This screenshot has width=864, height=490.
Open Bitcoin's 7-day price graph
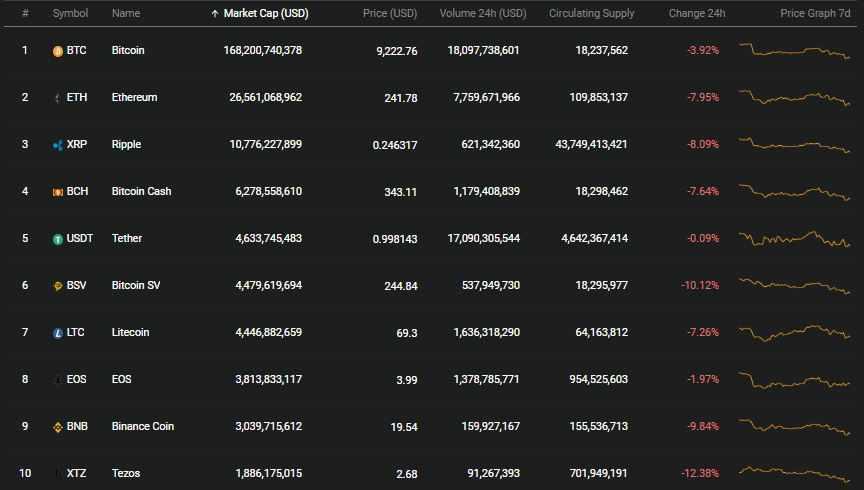[x=795, y=50]
